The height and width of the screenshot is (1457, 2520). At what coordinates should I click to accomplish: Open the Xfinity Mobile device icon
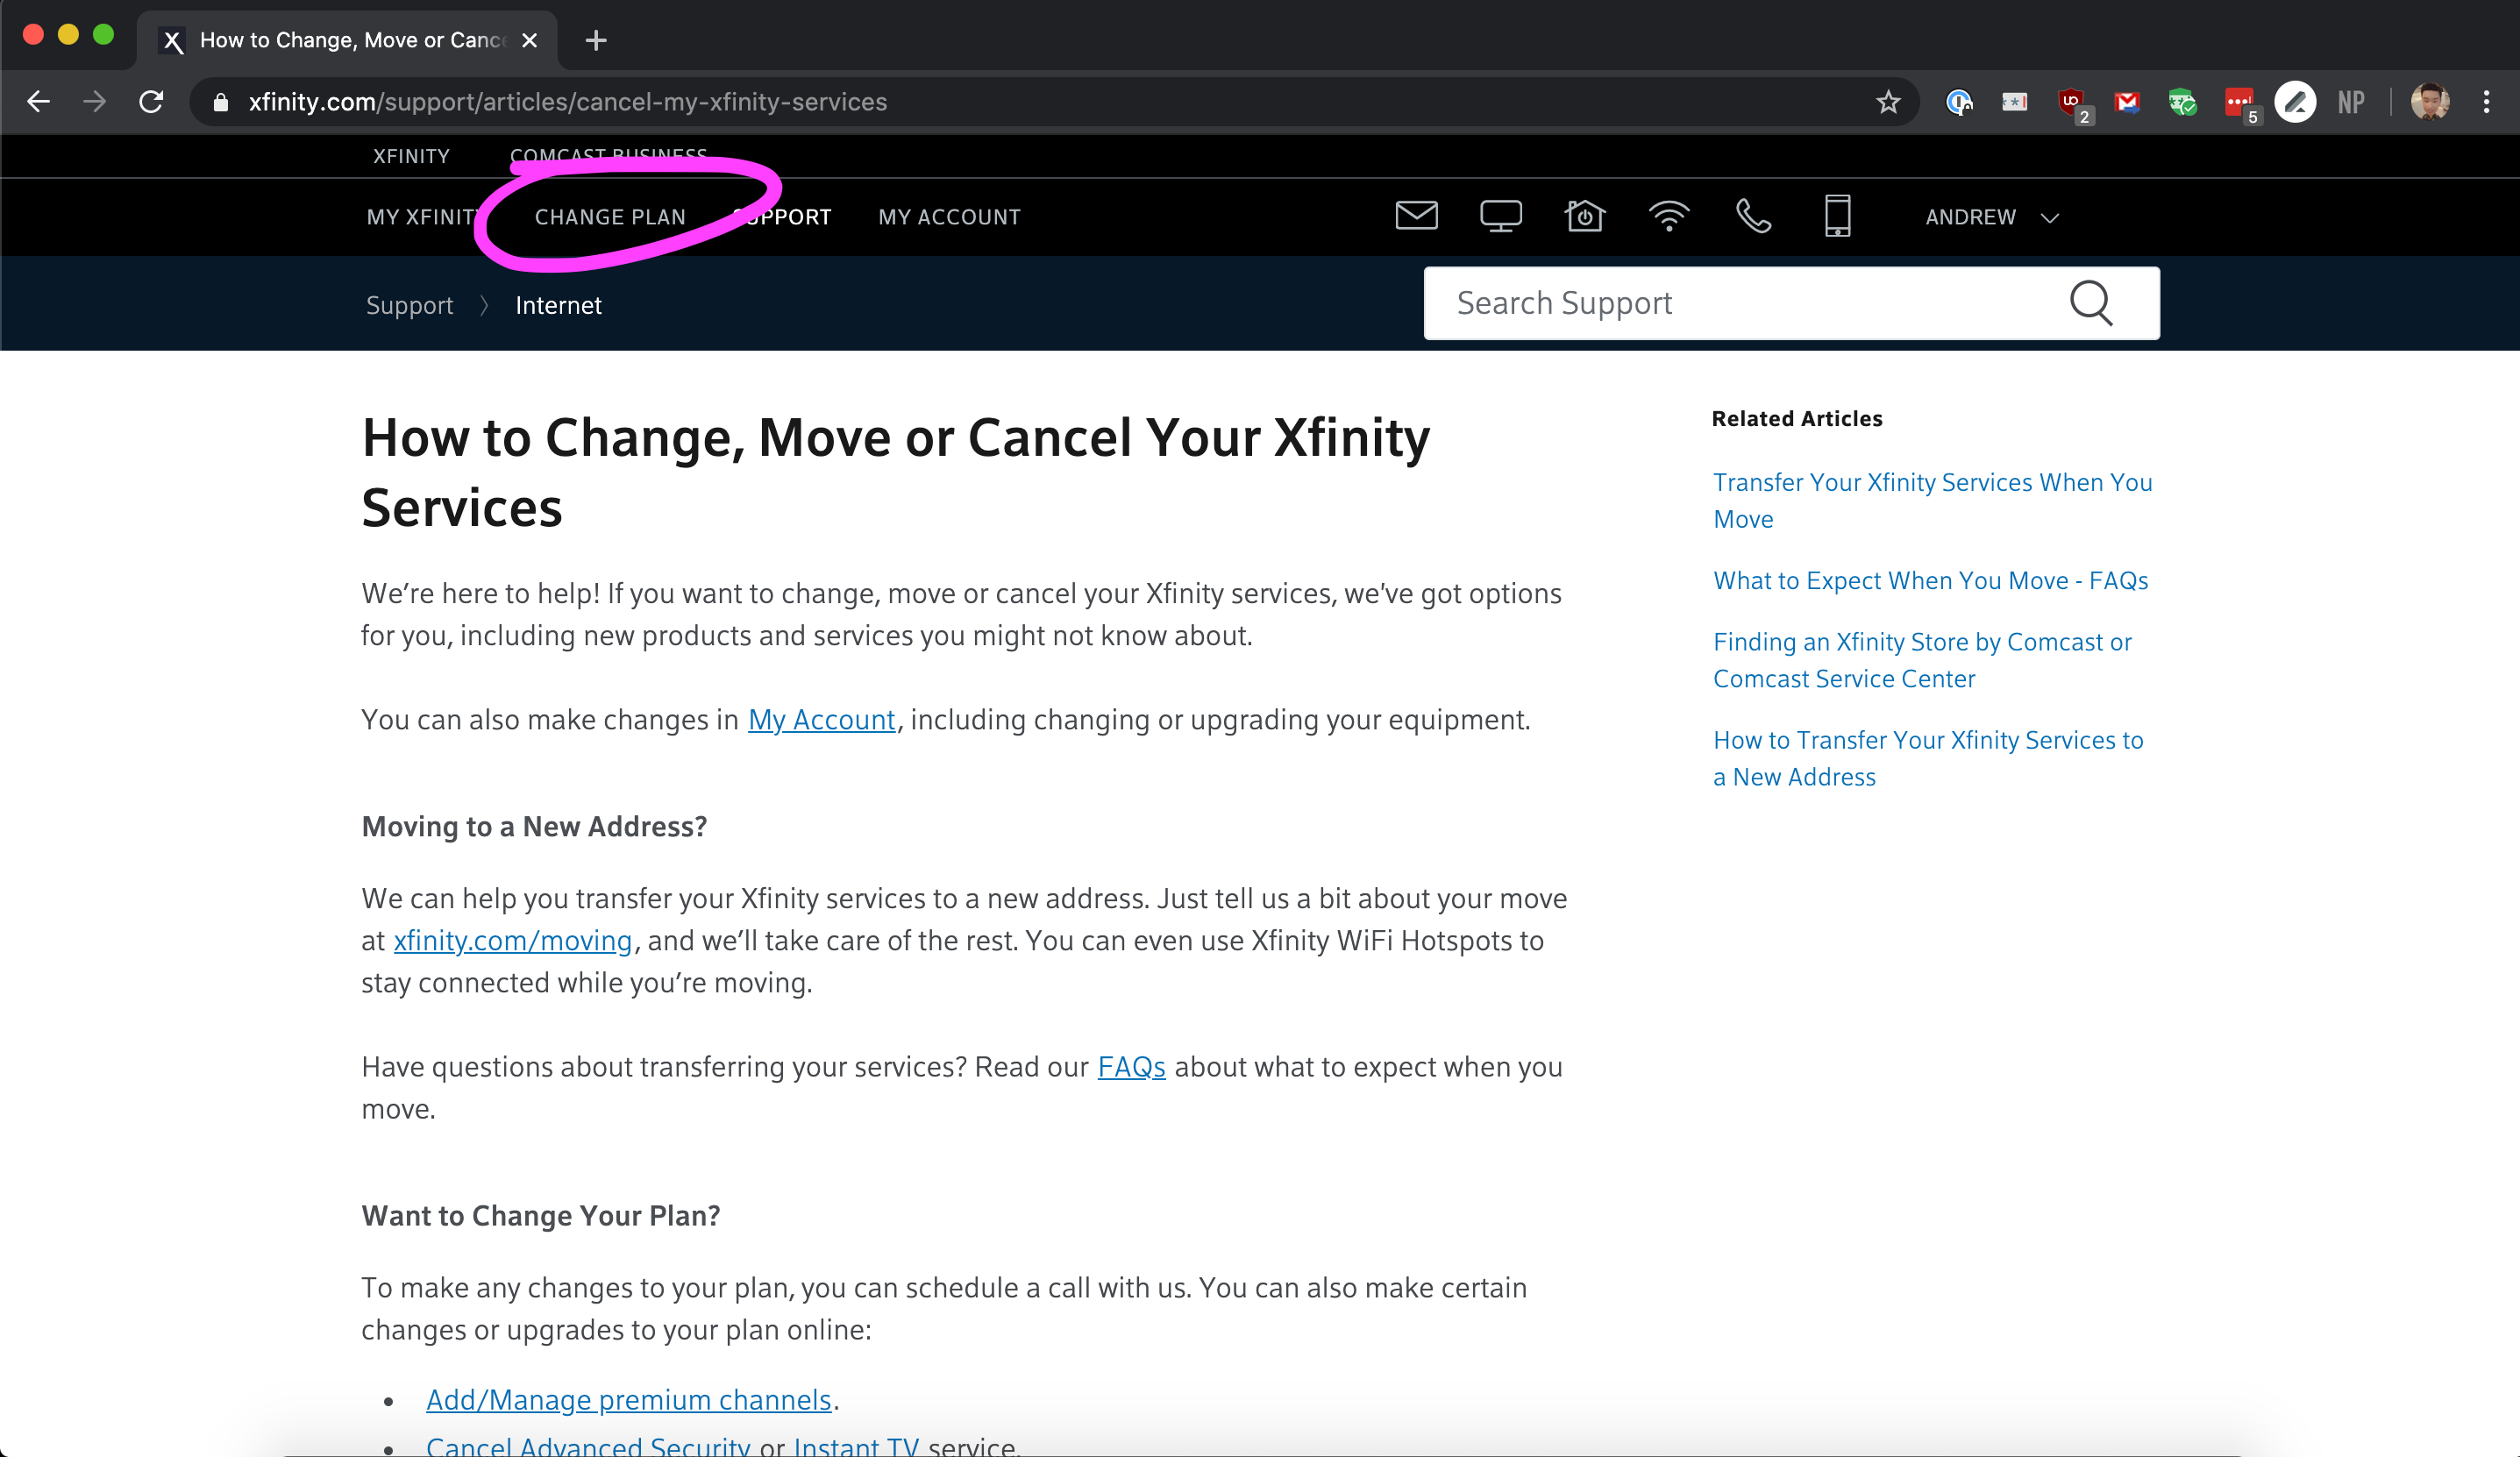[1837, 216]
